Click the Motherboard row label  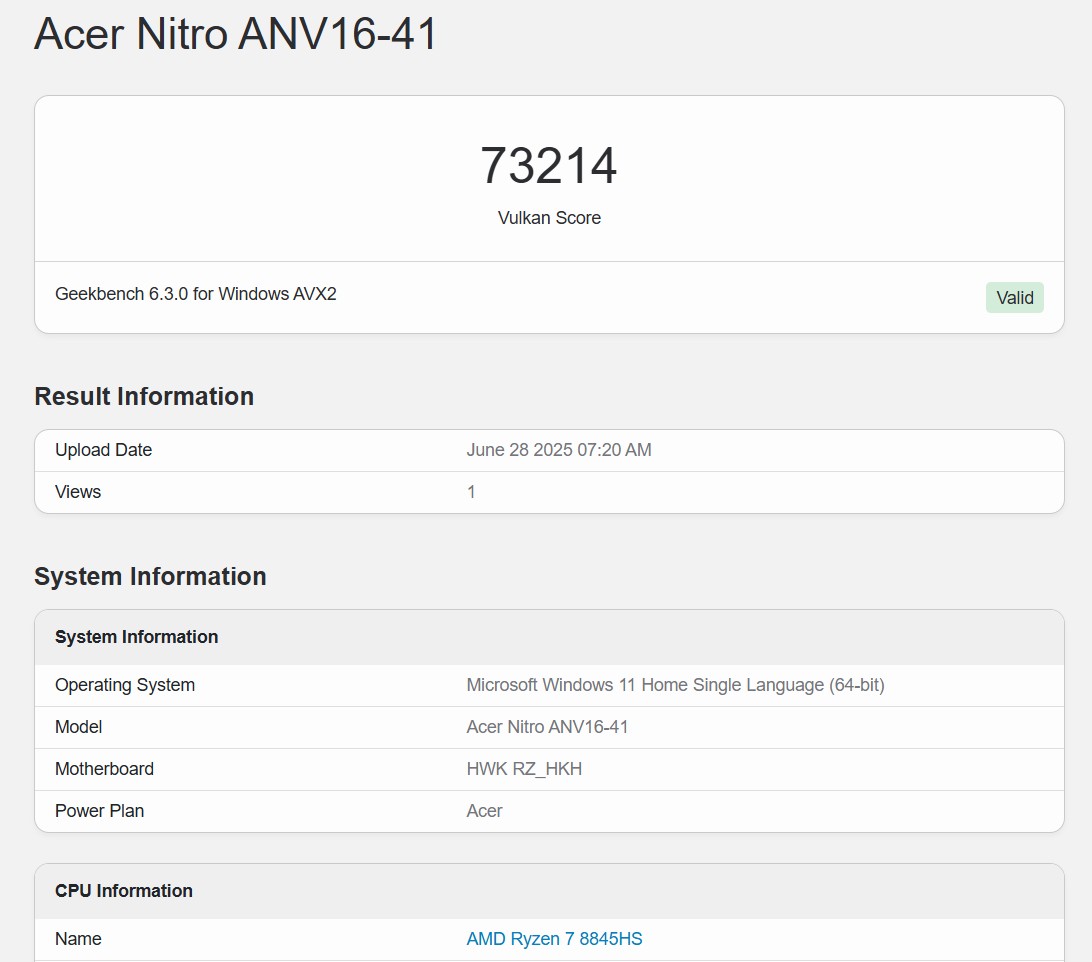click(104, 769)
